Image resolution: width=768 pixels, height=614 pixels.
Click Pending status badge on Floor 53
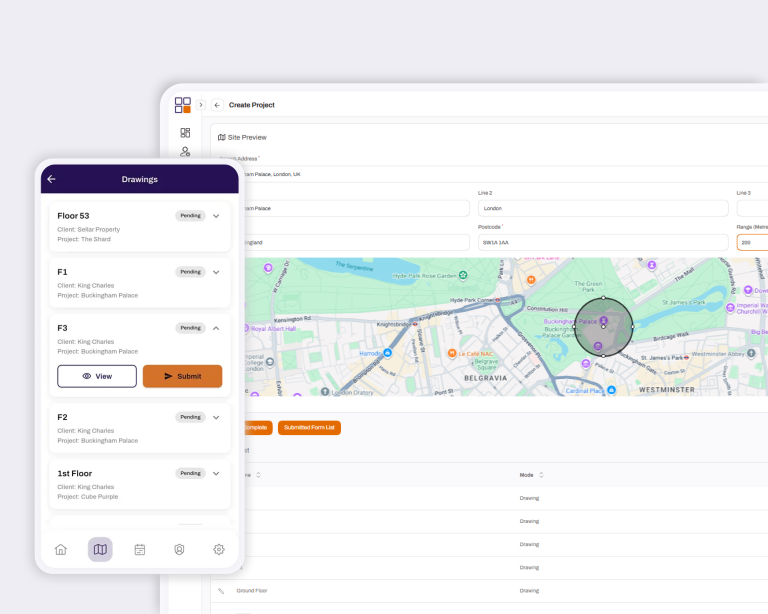191,215
